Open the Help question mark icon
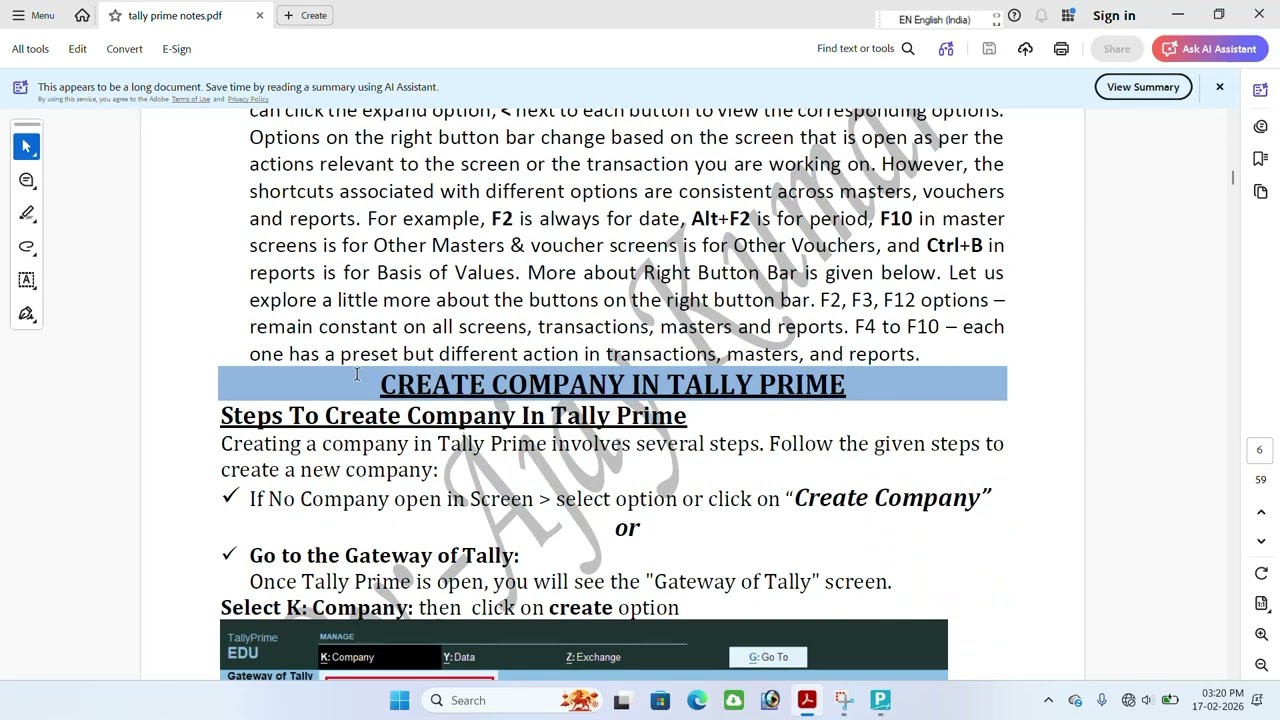The image size is (1280, 720). [1014, 15]
